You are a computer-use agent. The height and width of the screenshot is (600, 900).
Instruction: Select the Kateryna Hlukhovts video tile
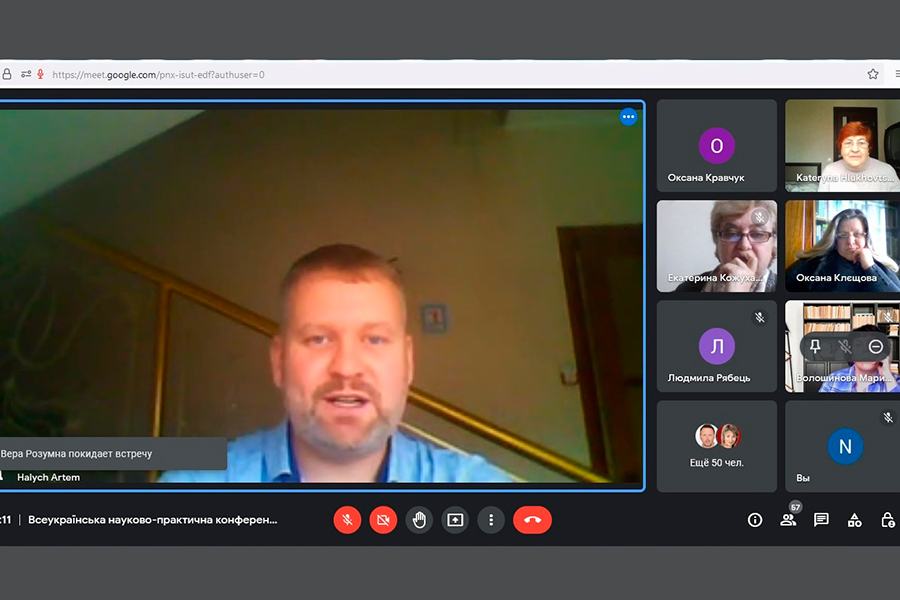coord(843,146)
